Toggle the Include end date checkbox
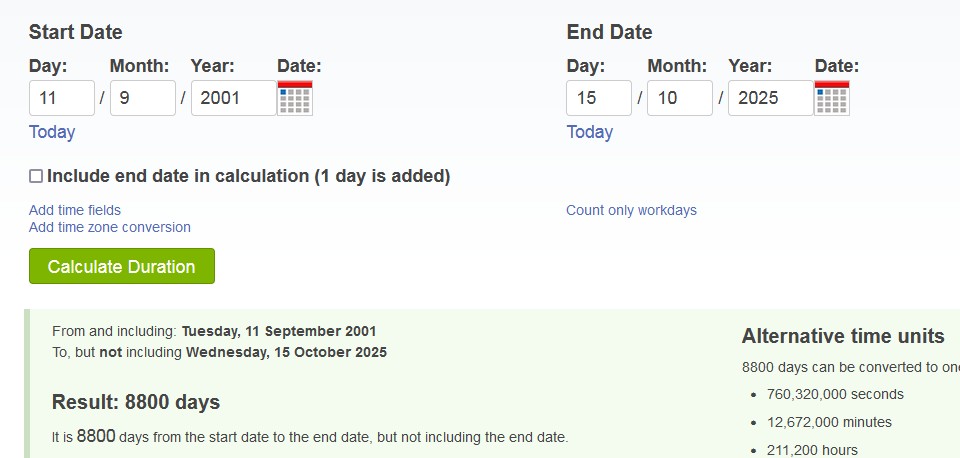The height and width of the screenshot is (458, 960). point(36,176)
